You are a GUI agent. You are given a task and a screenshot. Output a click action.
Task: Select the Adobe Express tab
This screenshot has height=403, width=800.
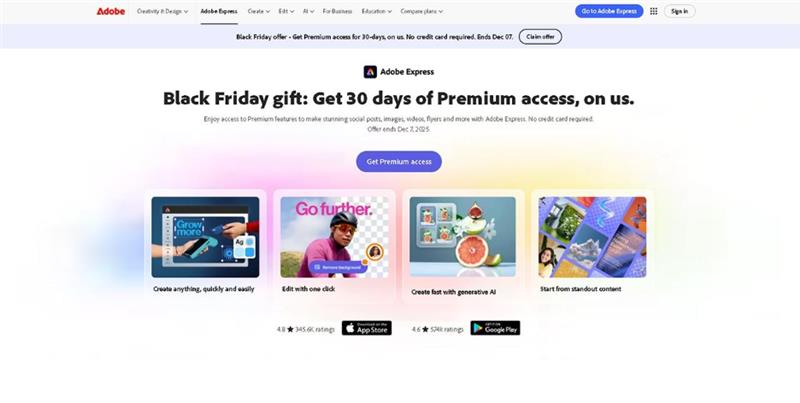tap(219, 11)
